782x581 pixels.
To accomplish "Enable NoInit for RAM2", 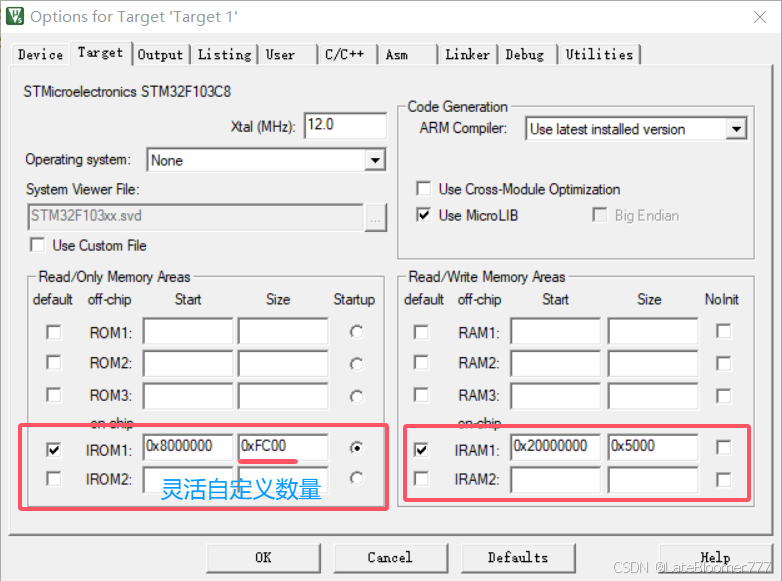I will pos(723,364).
